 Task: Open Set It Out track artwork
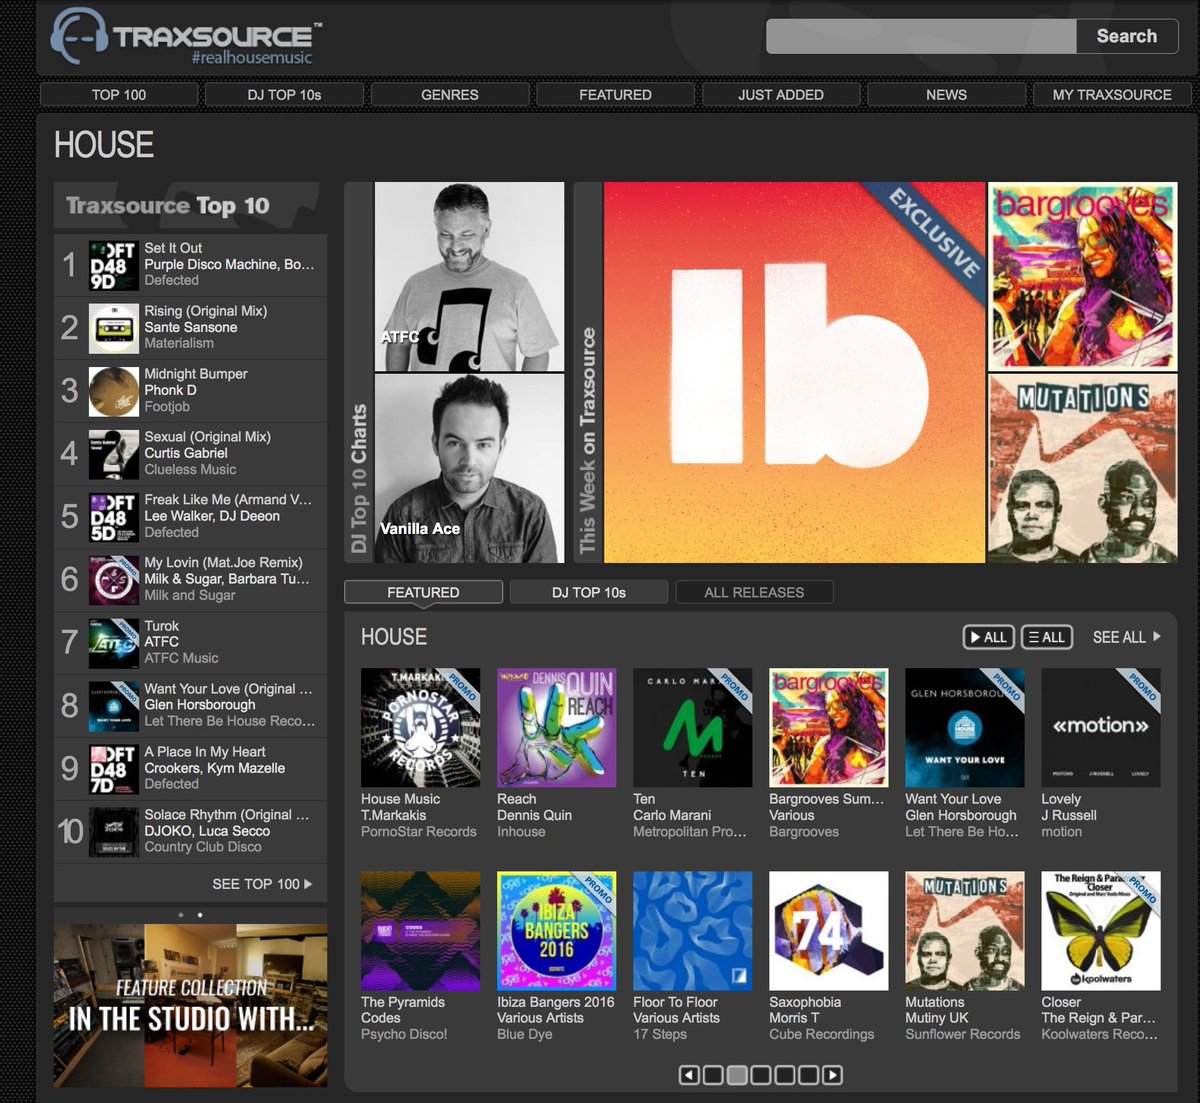(114, 265)
